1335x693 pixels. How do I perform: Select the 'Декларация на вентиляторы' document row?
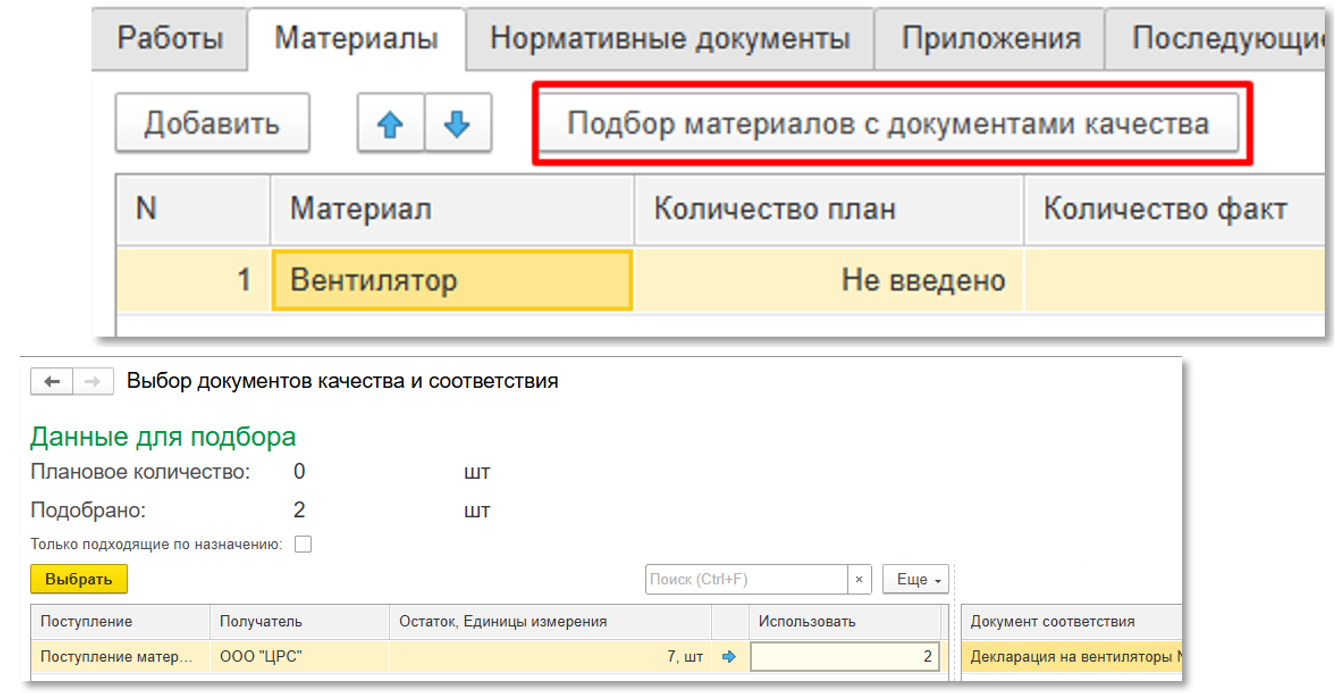point(1070,657)
